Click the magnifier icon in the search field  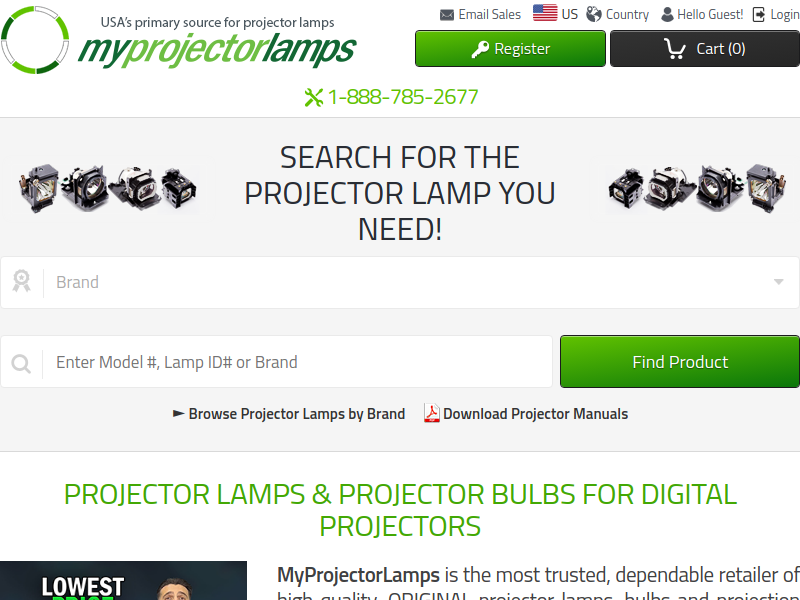[21, 363]
